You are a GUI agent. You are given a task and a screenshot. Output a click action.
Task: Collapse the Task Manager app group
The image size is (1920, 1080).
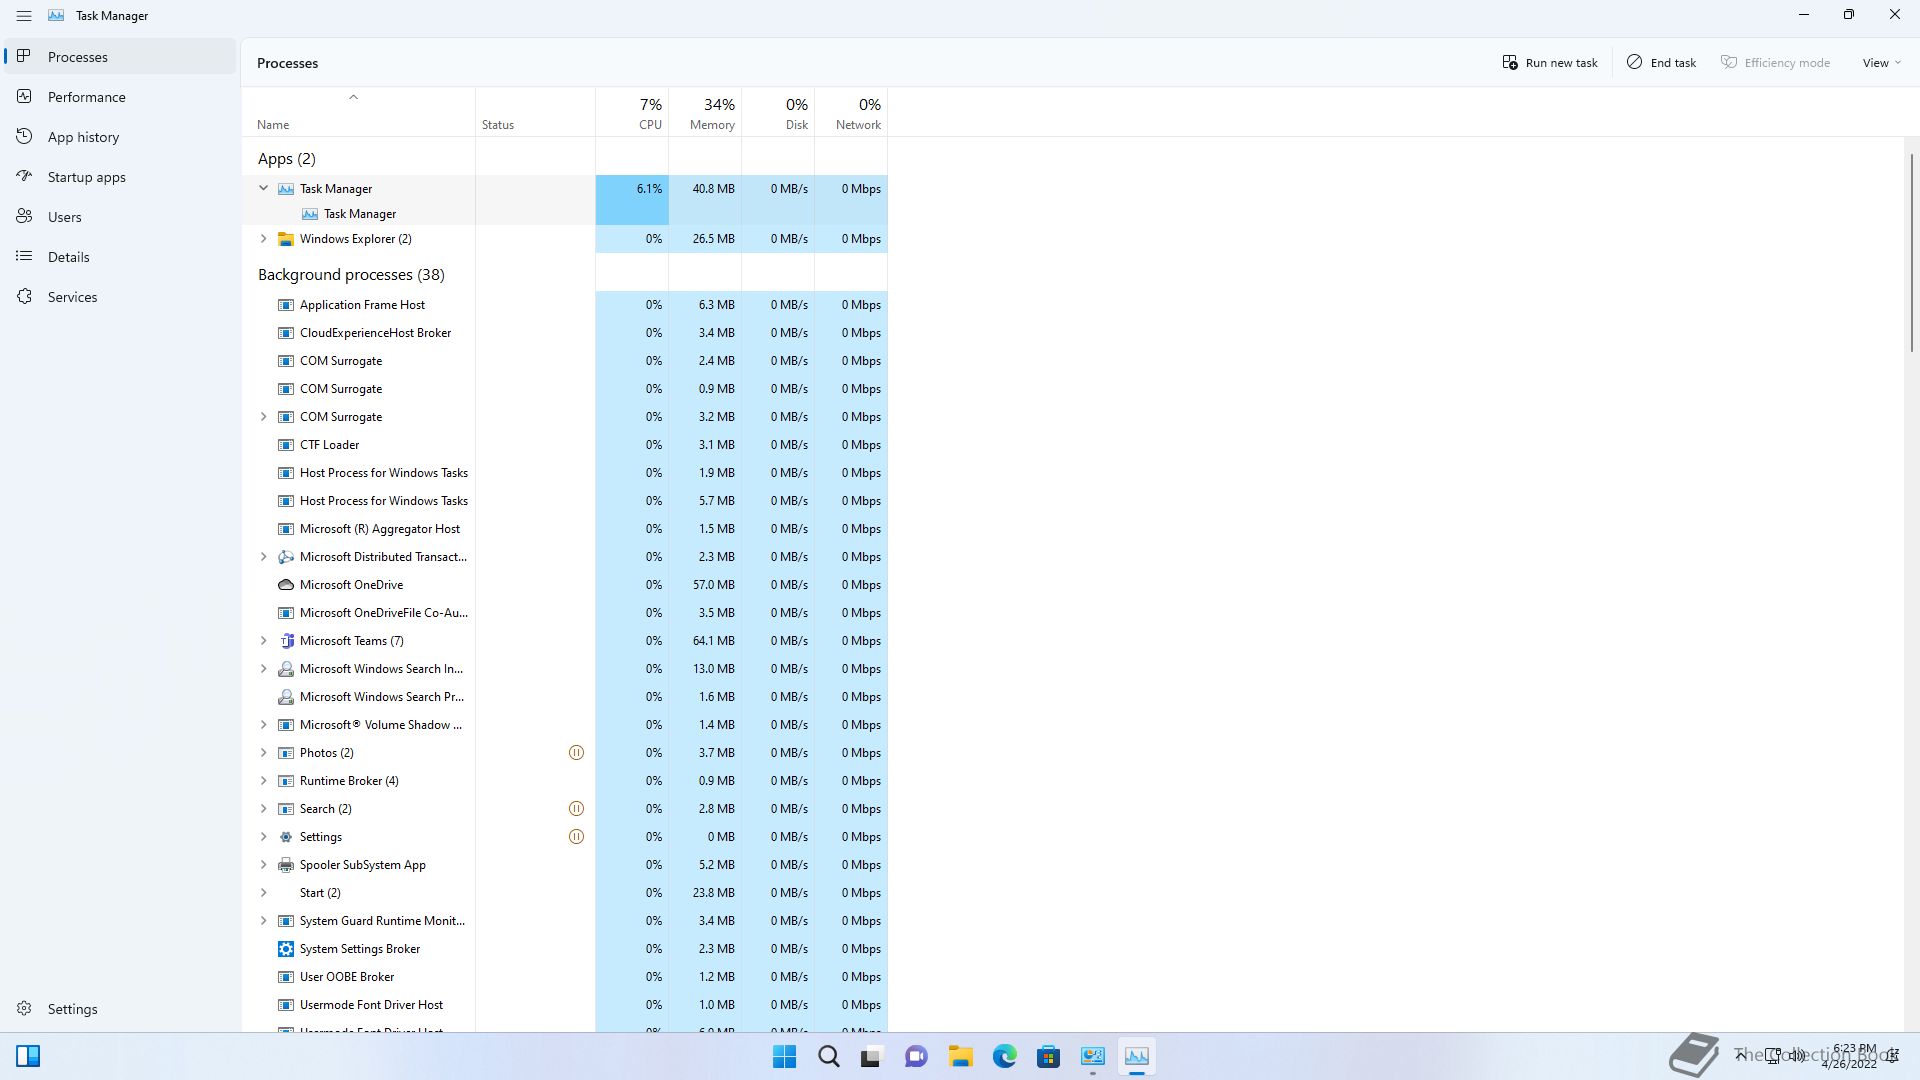click(264, 188)
